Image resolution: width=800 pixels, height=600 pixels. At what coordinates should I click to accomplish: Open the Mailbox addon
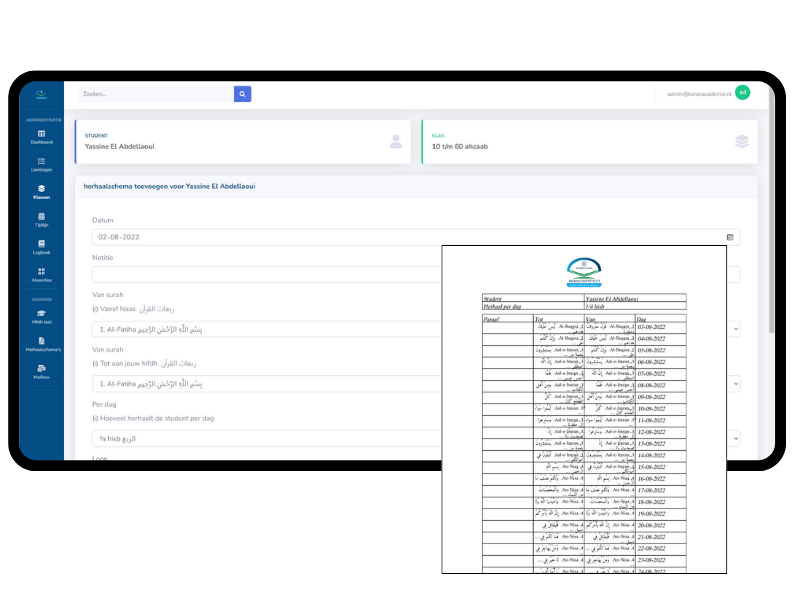[41, 372]
